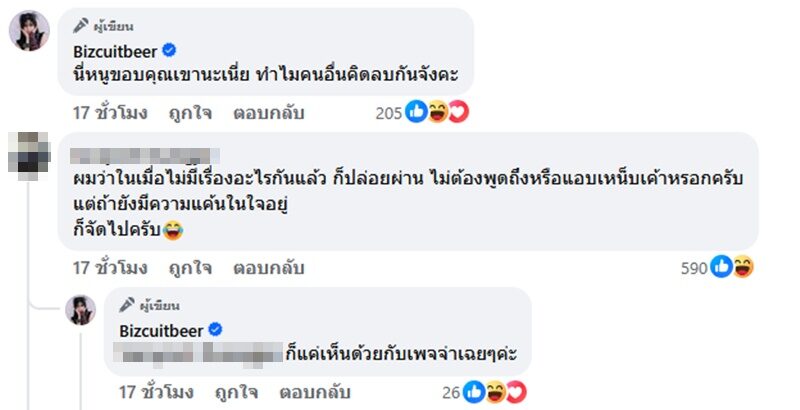Click the pencil author icon above the top comment

point(82,26)
